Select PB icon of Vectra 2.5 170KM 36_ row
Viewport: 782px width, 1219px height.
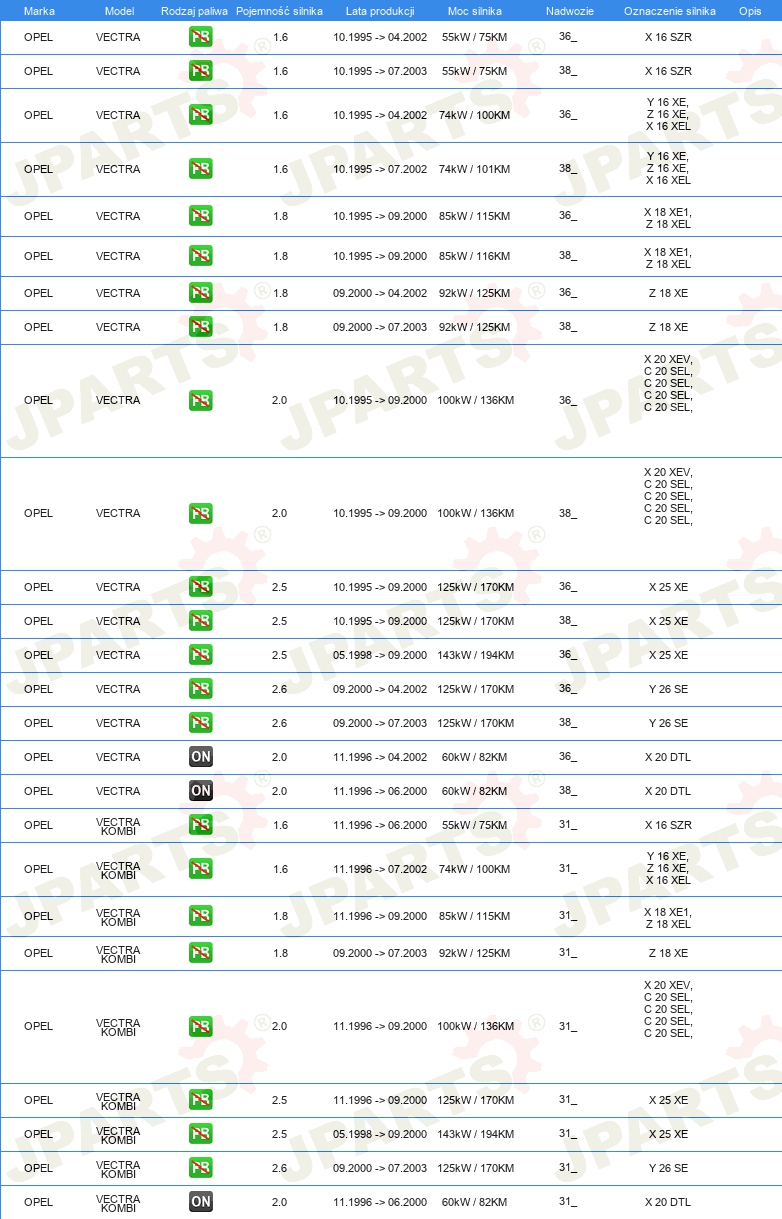[200, 587]
